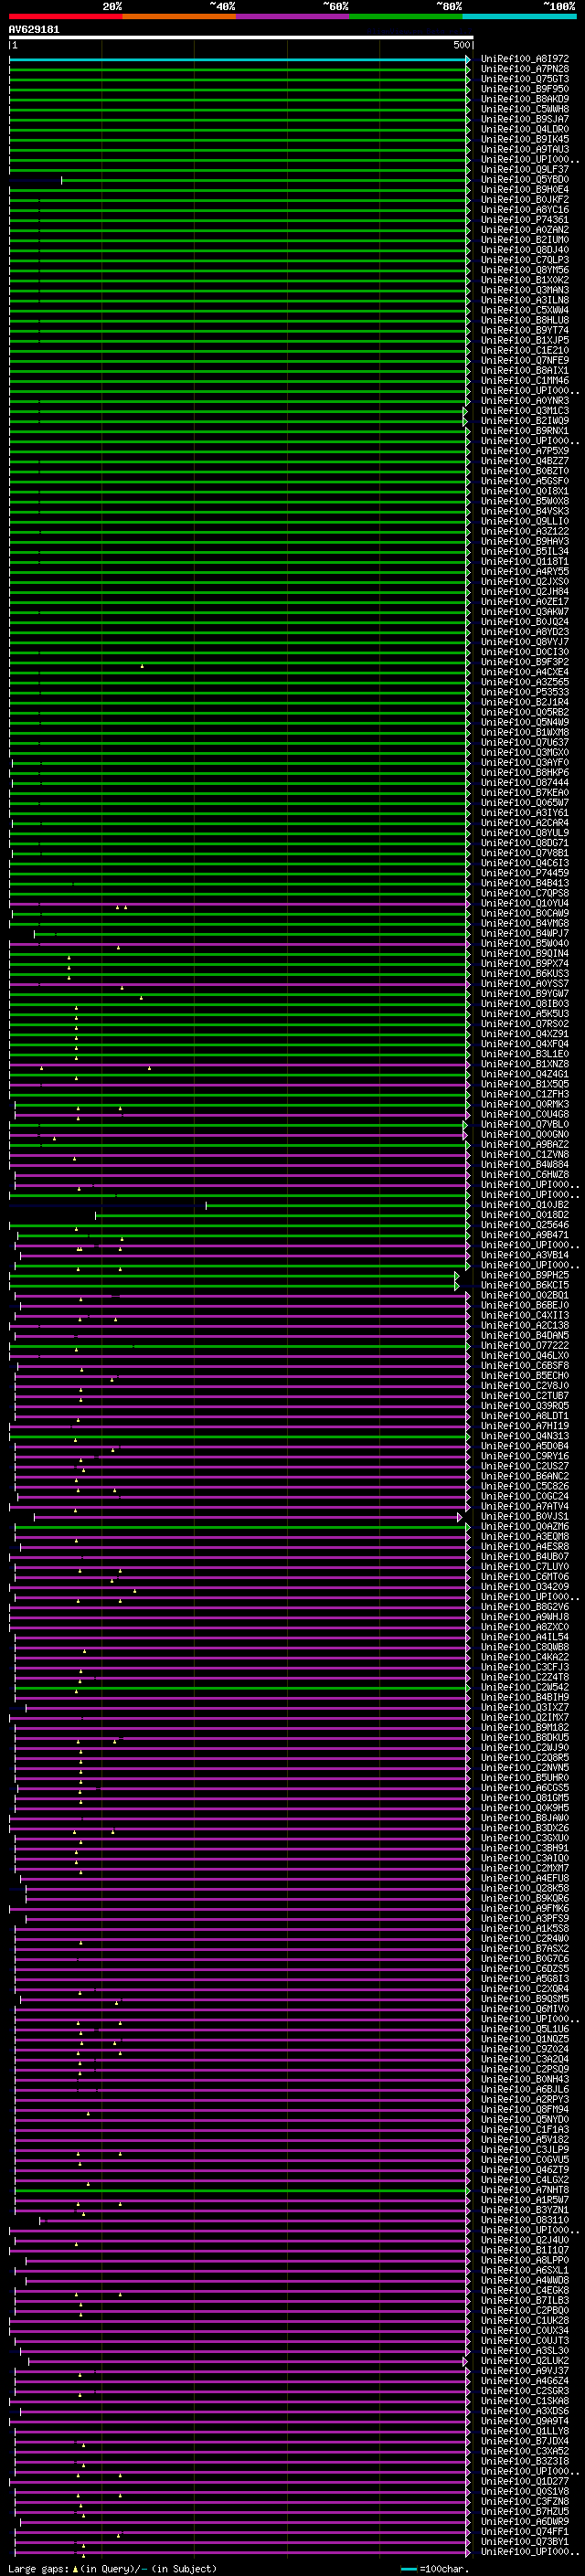Select label UniRef100_Q10JB2
The height and width of the screenshot is (2576, 585).
pos(525,1204)
